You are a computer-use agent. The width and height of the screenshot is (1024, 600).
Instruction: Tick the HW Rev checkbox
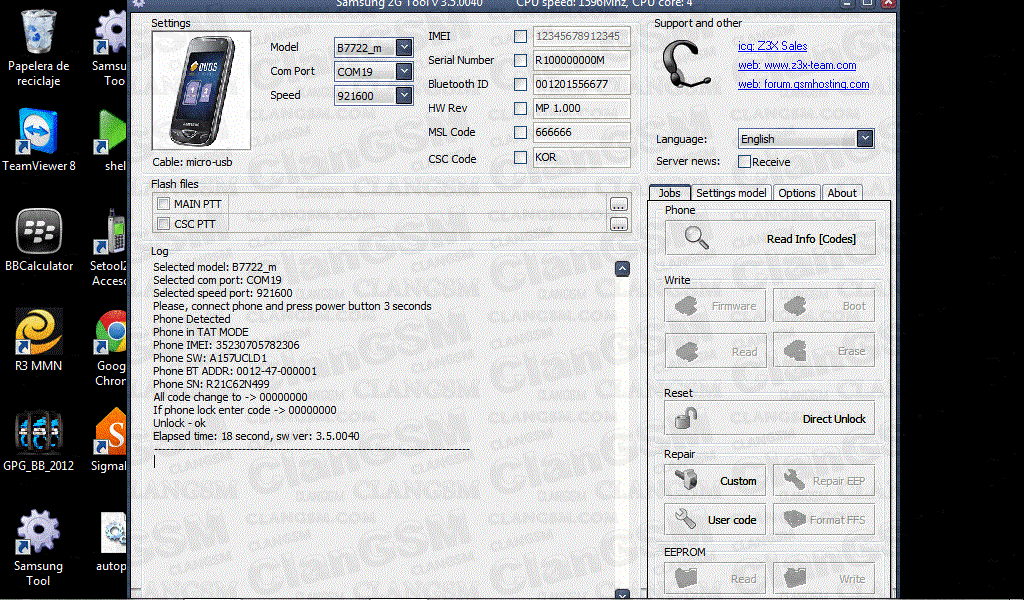(x=520, y=108)
